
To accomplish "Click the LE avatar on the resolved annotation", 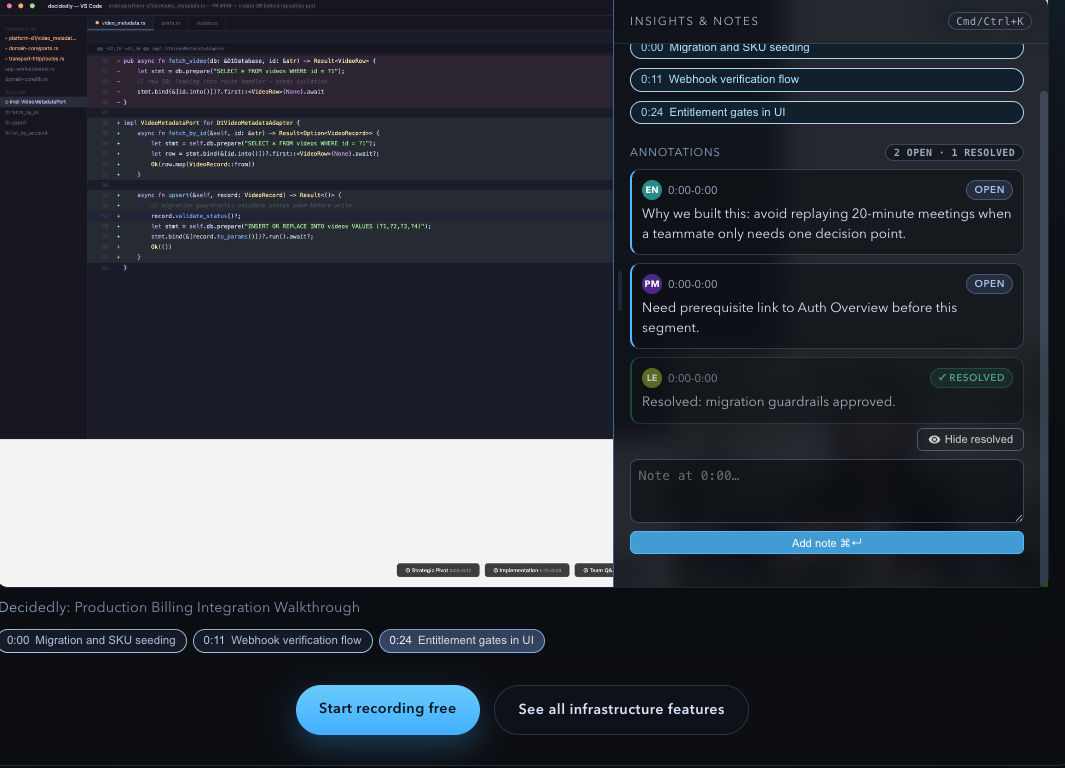I will 651,378.
